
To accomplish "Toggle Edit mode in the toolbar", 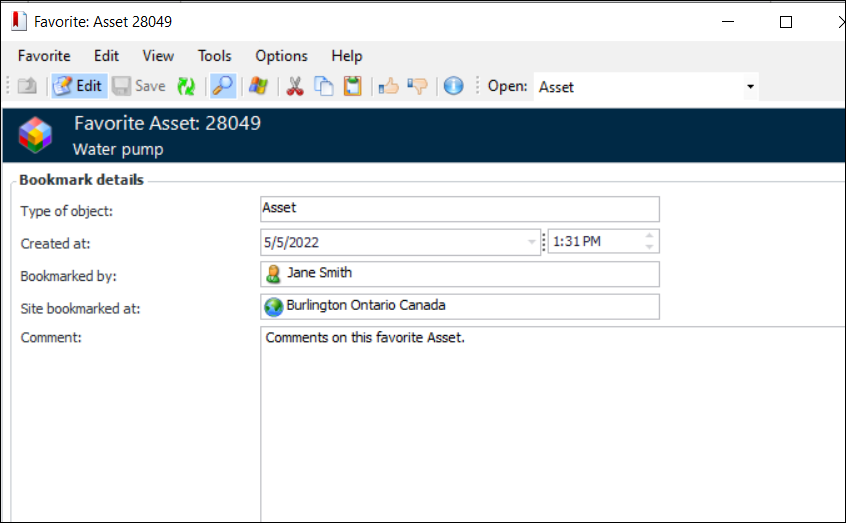I will click(x=78, y=86).
